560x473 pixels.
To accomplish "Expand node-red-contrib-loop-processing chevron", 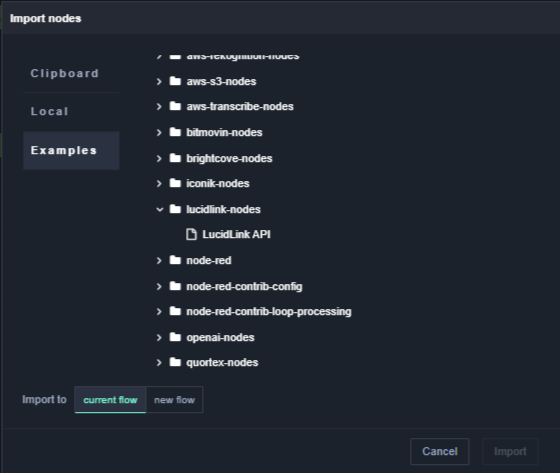I will pyautogui.click(x=159, y=312).
